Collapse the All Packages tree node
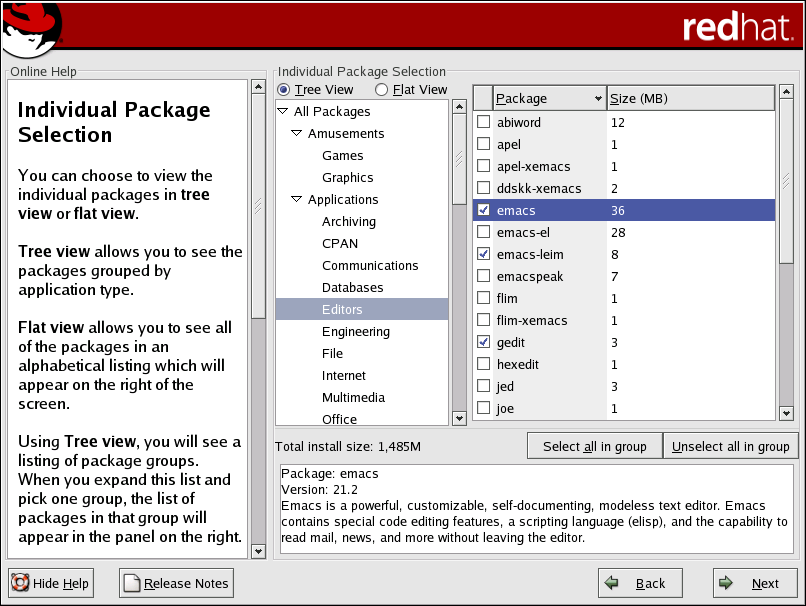Screen dimensions: 806x606 click(x=283, y=112)
